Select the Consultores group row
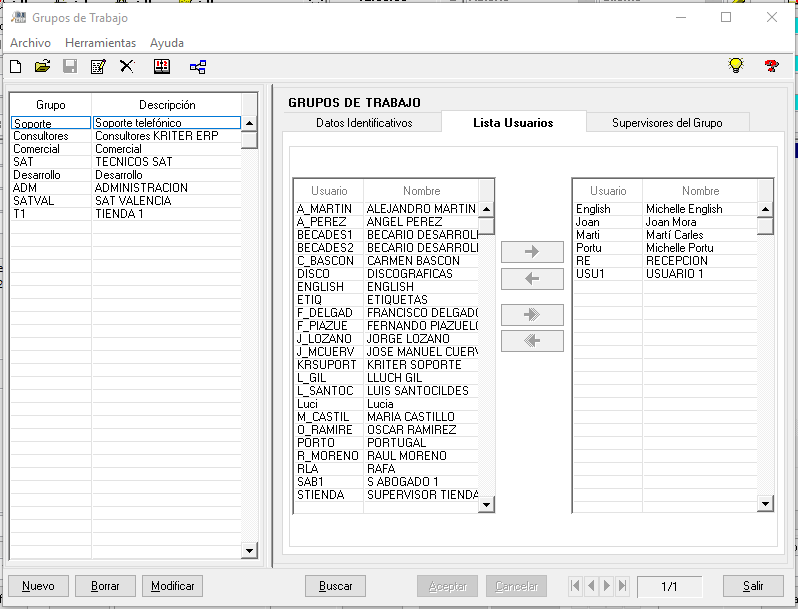This screenshot has width=798, height=609. [126, 136]
